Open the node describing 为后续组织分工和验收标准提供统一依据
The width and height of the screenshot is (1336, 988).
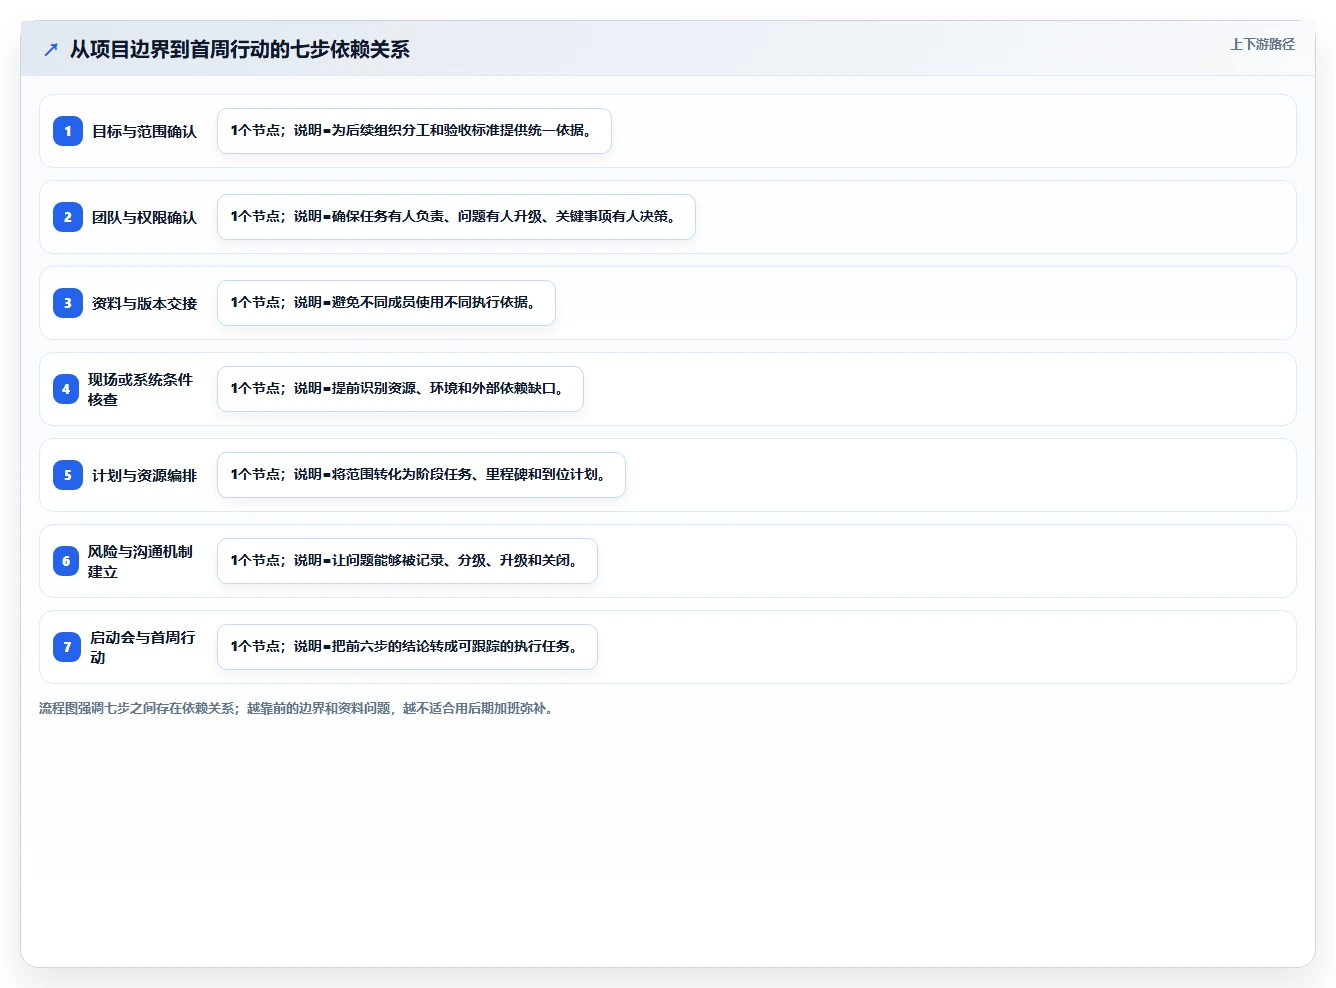(x=414, y=131)
